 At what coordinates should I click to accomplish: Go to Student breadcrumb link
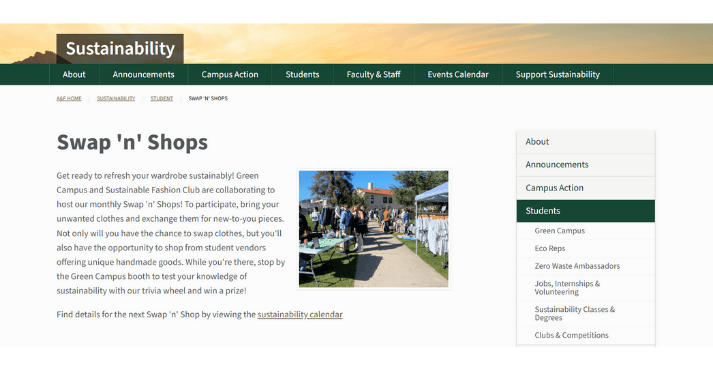162,98
